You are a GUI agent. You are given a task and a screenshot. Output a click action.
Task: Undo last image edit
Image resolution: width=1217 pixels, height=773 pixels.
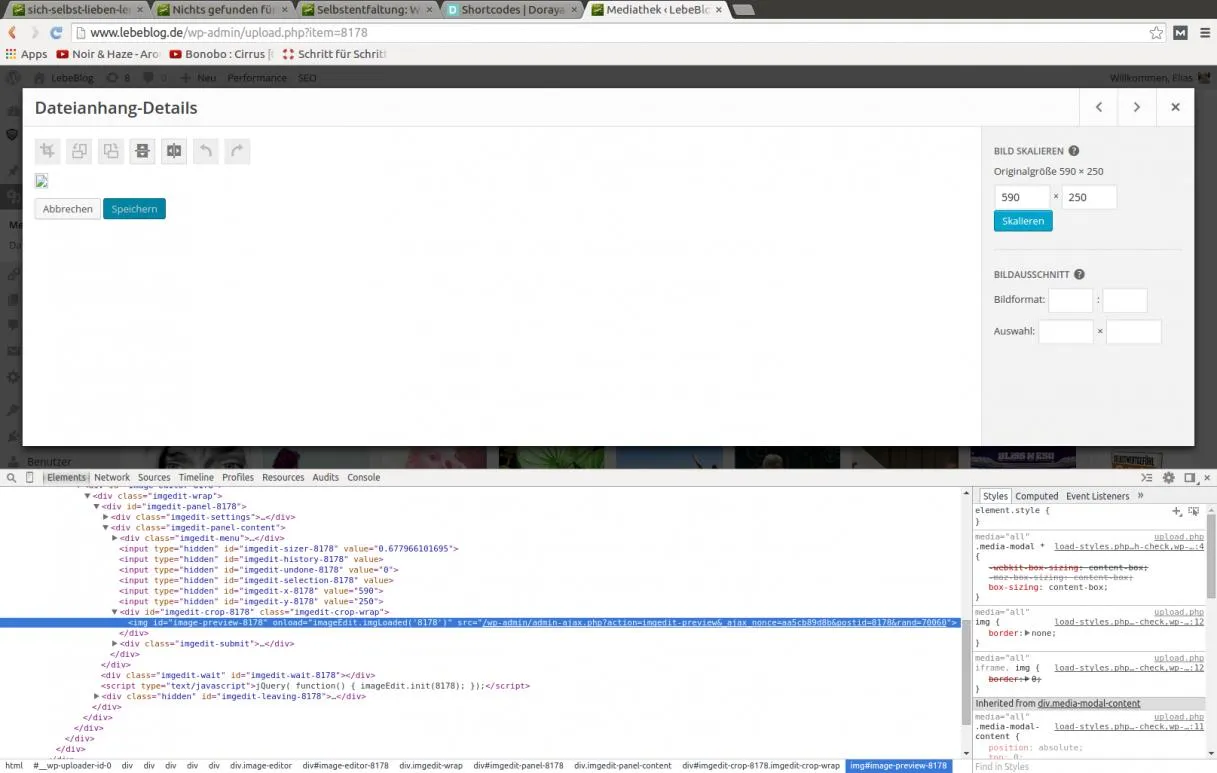(205, 151)
